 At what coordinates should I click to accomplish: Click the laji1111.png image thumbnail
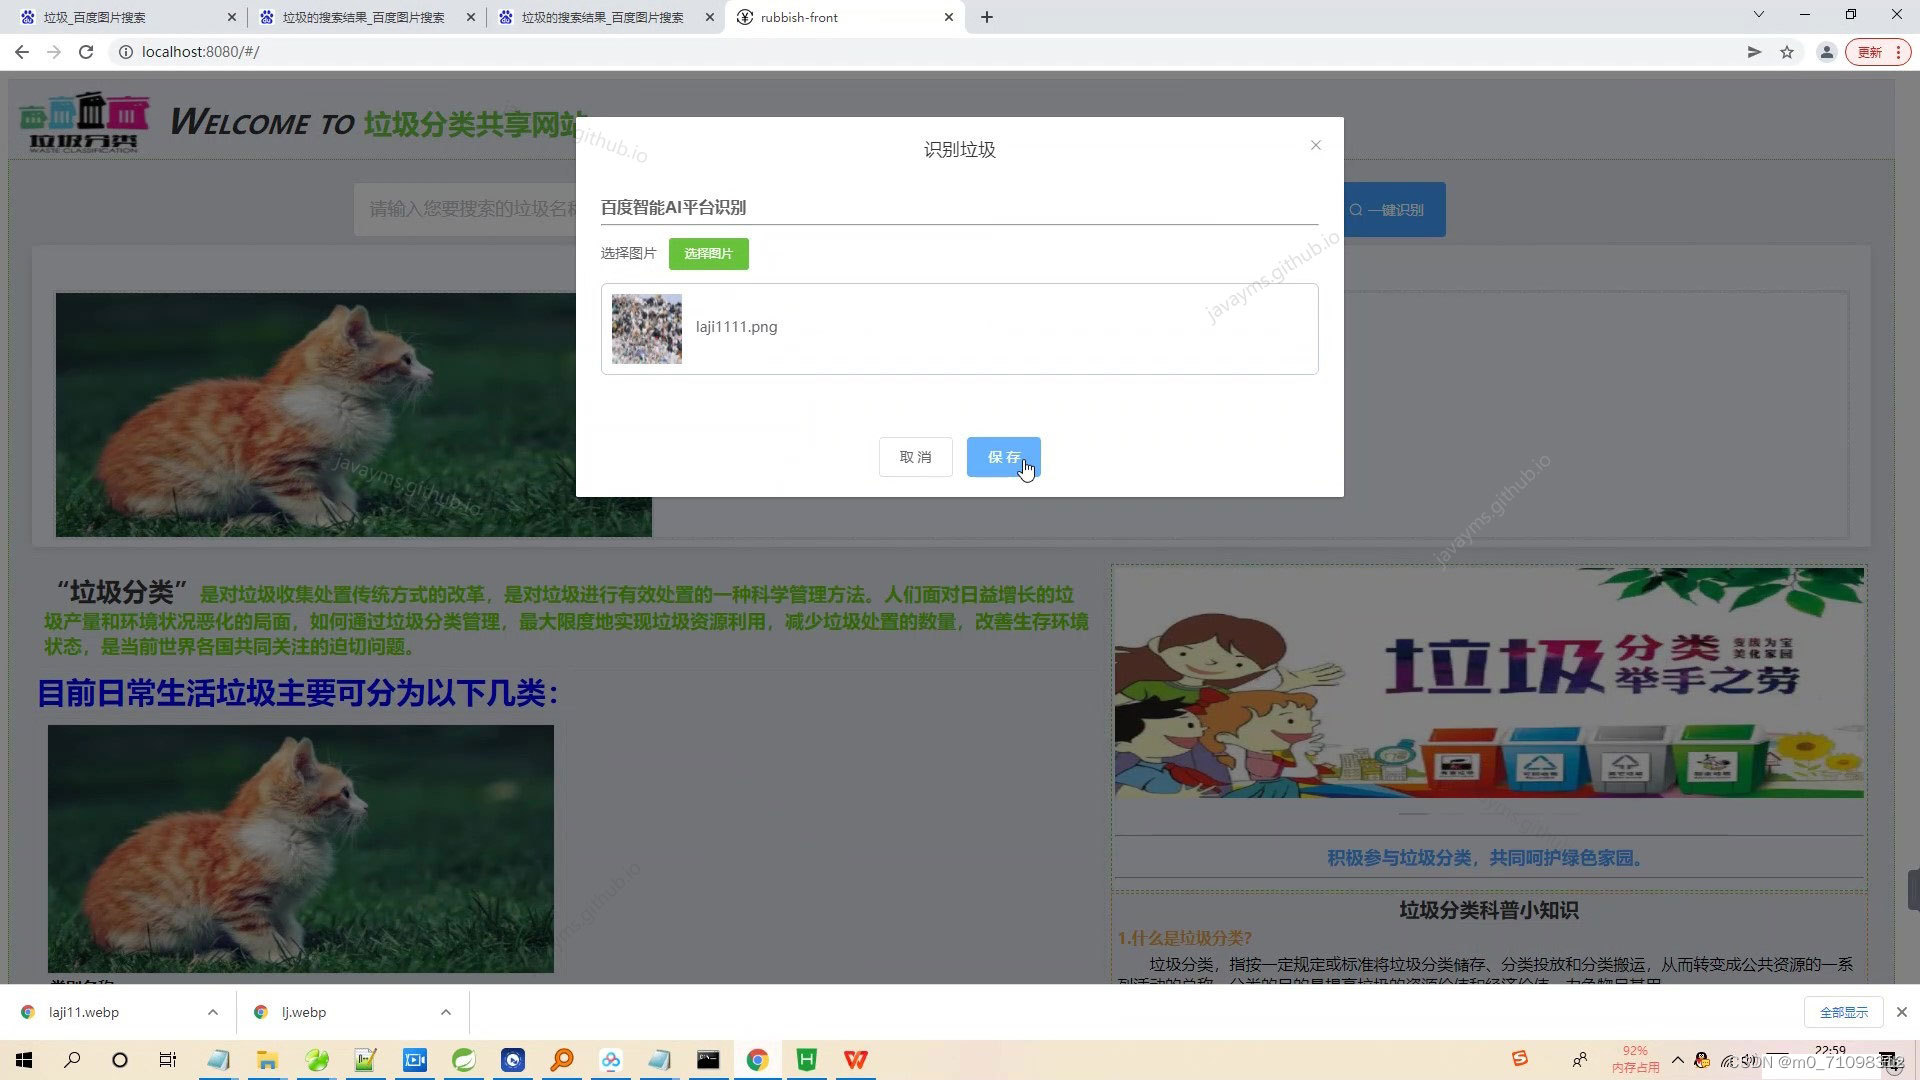pyautogui.click(x=647, y=329)
